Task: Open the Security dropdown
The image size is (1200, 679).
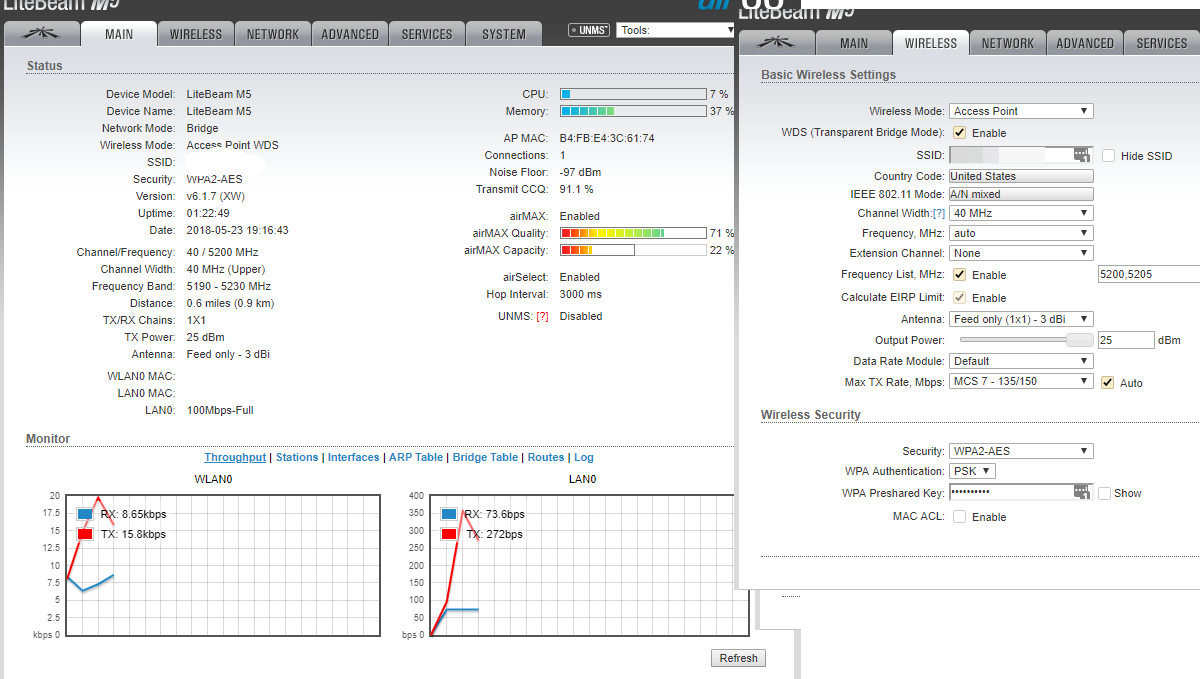Action: [x=1021, y=451]
